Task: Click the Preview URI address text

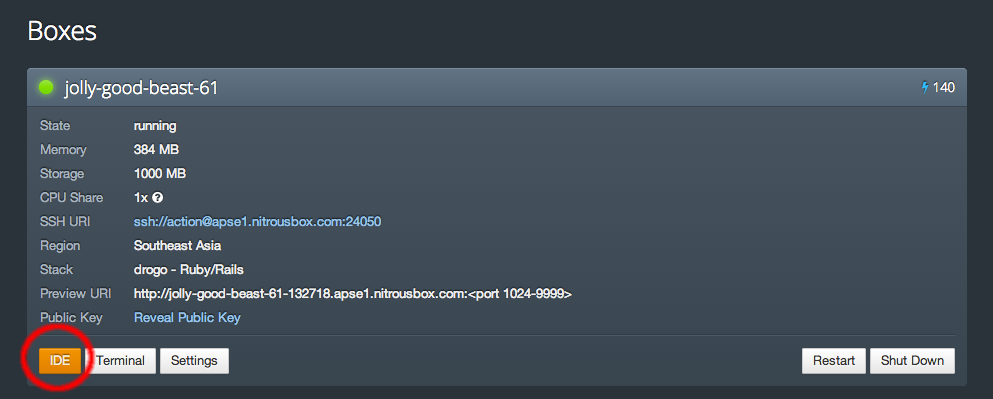Action: click(353, 294)
